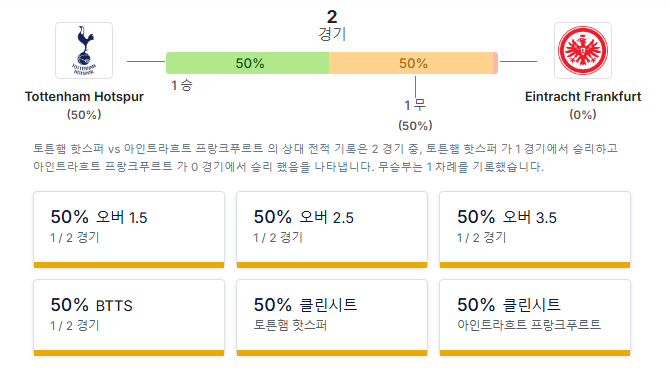Click the Tottenham (50%) win percentage text

tap(84, 115)
